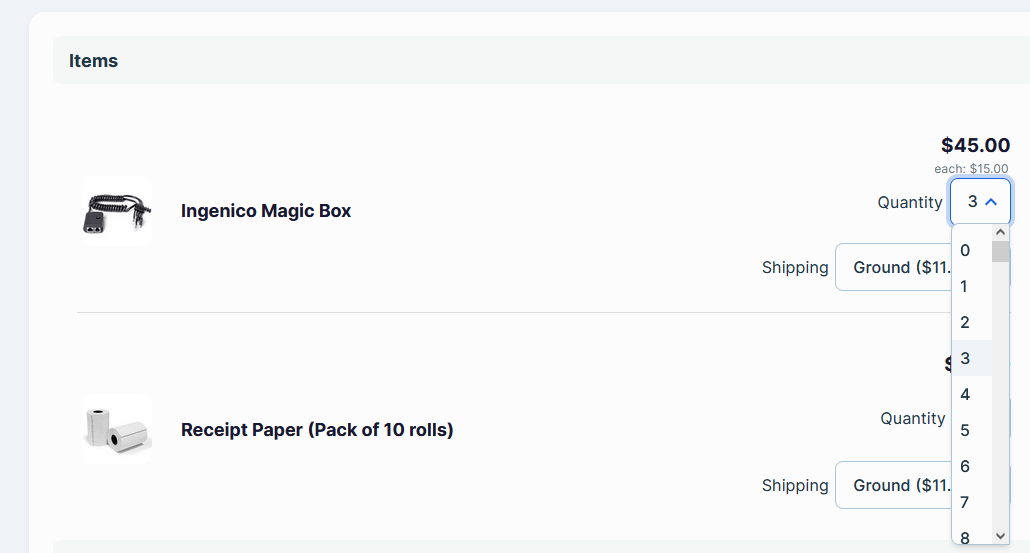Select quantity 6 from the list
Image resolution: width=1030 pixels, height=553 pixels.
(970, 466)
